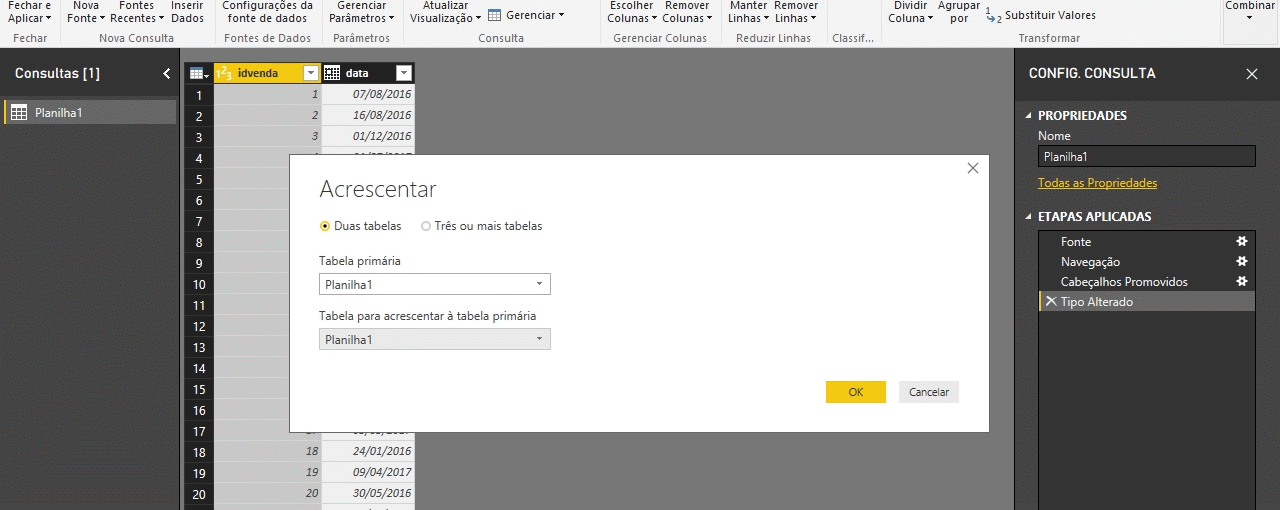Open Configurações da fonte de dados

coord(267,12)
